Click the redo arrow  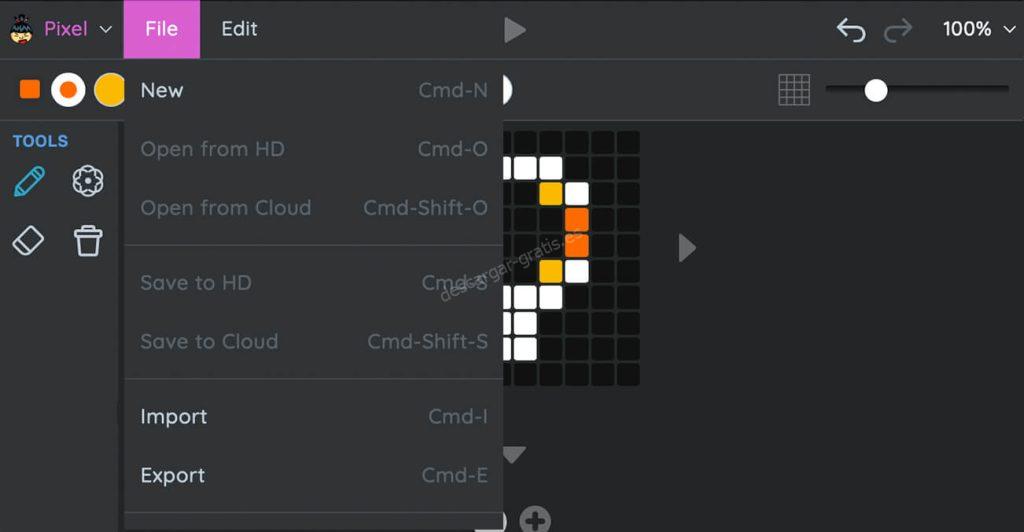click(x=898, y=30)
